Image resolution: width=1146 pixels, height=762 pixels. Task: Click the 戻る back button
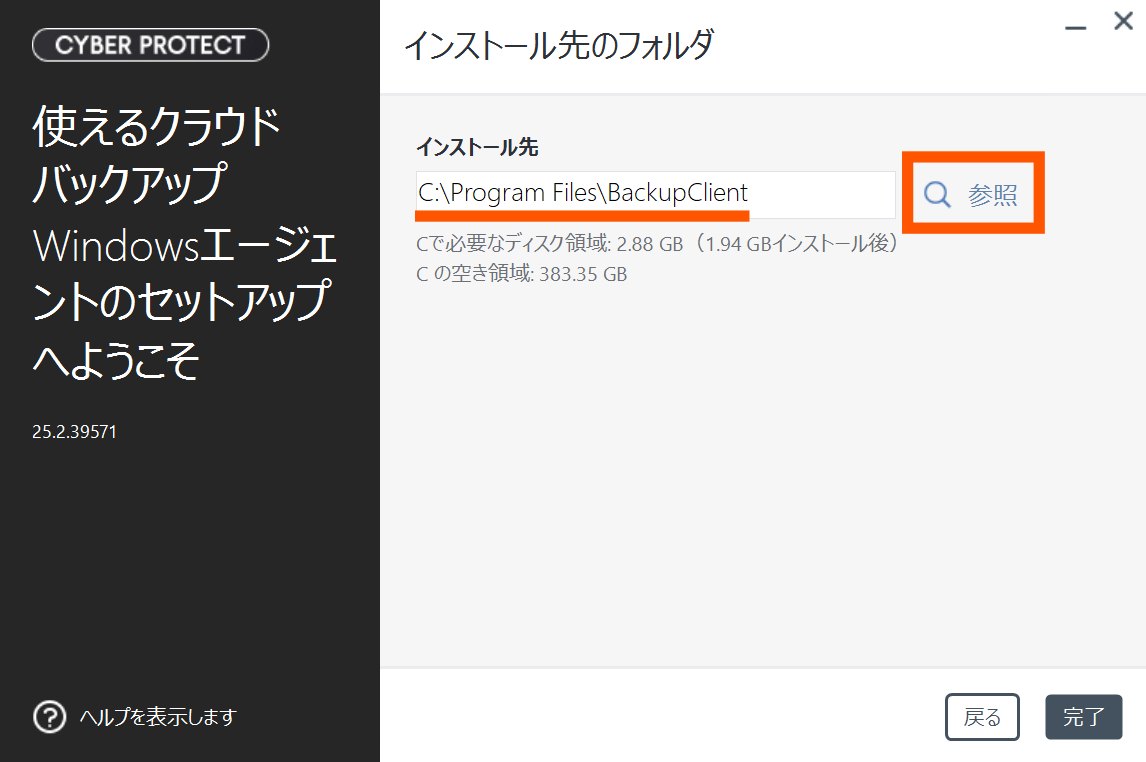click(982, 717)
